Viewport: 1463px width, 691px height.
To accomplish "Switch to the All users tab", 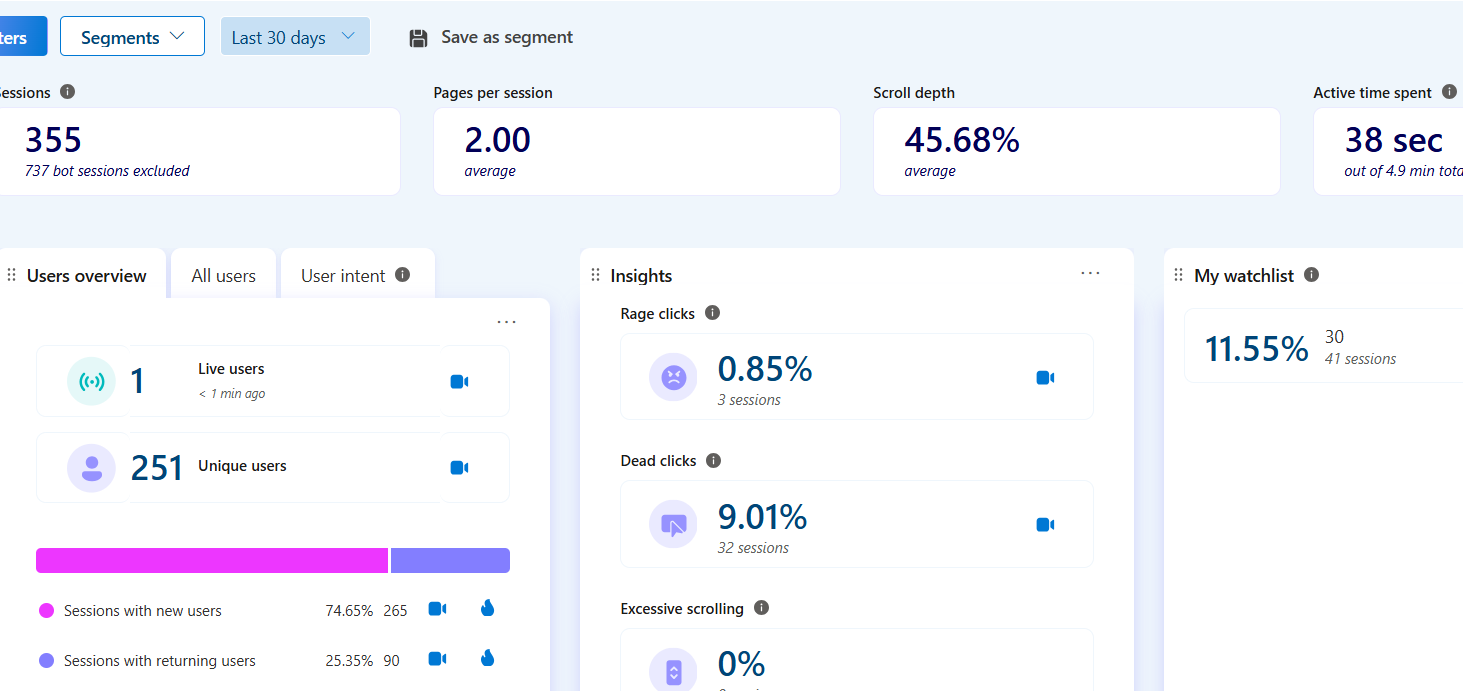I will click(x=223, y=276).
